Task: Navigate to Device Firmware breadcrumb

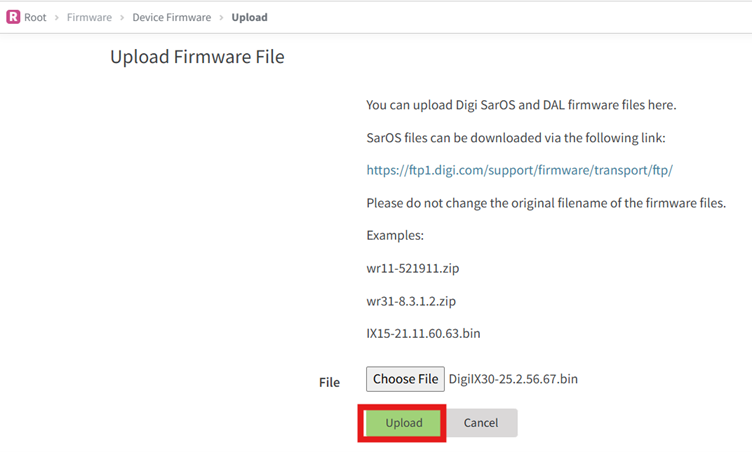Action: [x=171, y=17]
